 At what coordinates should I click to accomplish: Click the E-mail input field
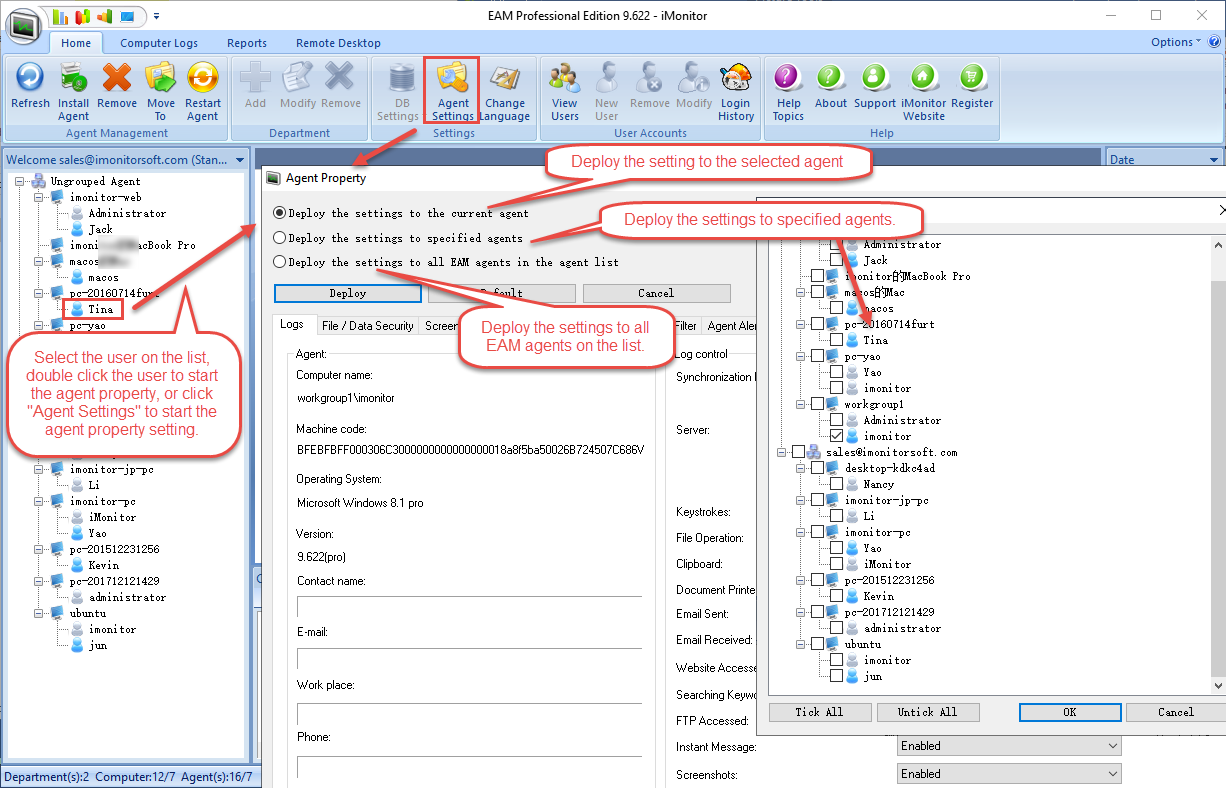coord(469,658)
